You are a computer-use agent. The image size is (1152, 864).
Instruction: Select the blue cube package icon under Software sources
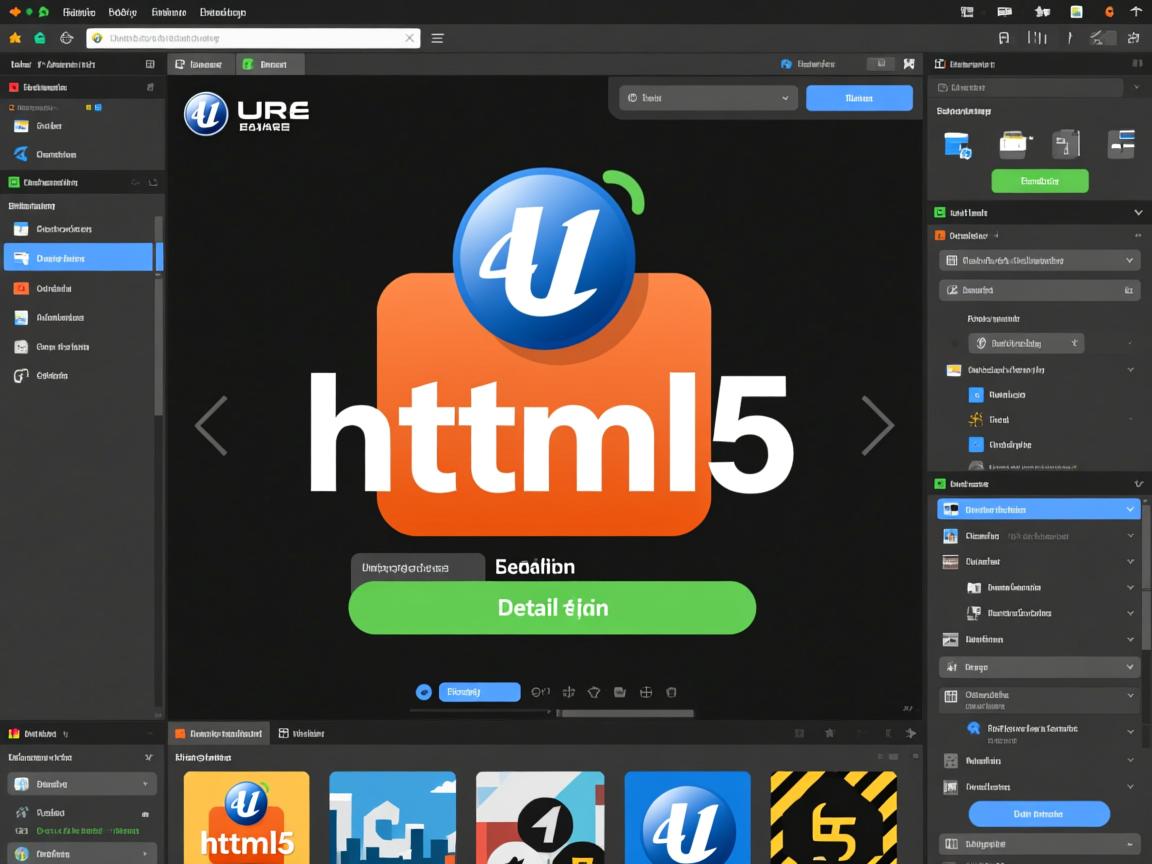958,143
